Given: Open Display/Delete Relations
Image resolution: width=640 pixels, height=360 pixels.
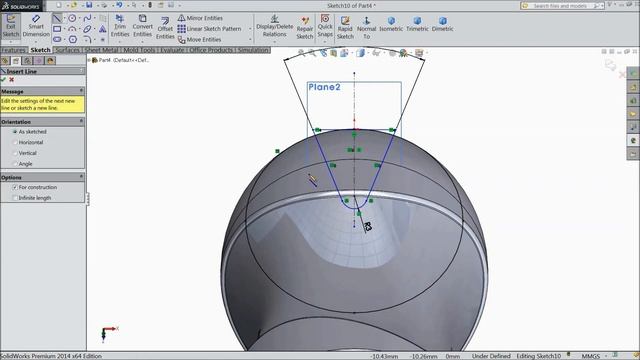Looking at the screenshot, I should click(x=274, y=26).
